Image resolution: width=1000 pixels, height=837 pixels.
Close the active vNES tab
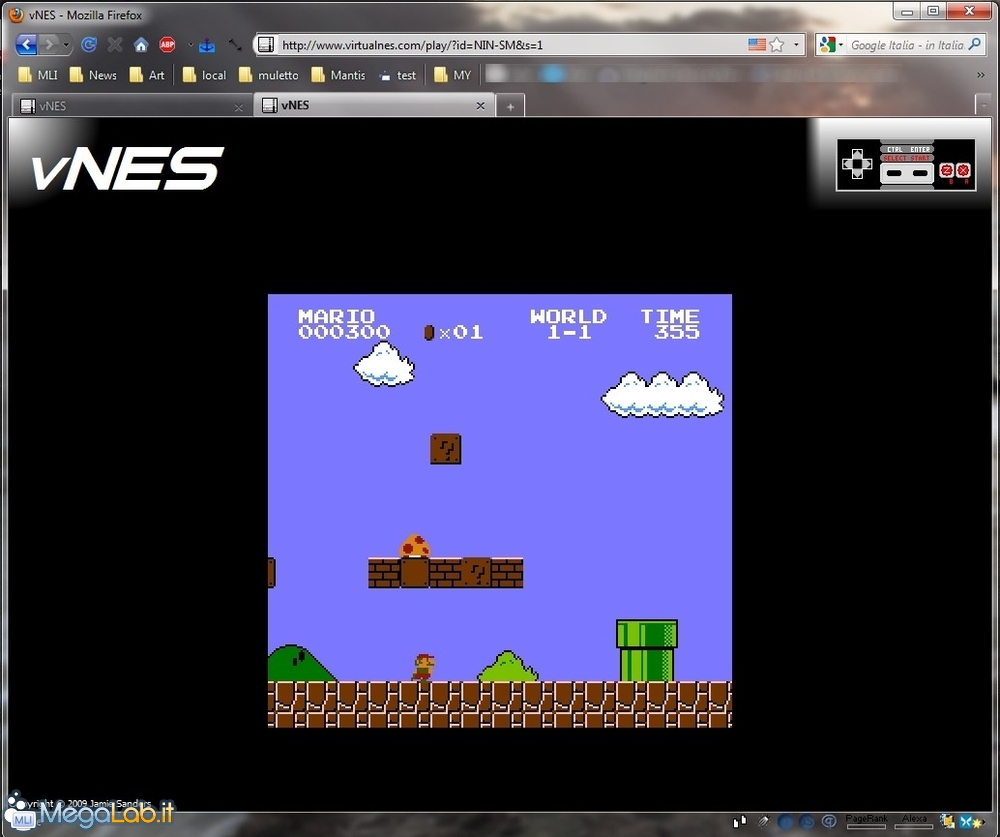480,106
